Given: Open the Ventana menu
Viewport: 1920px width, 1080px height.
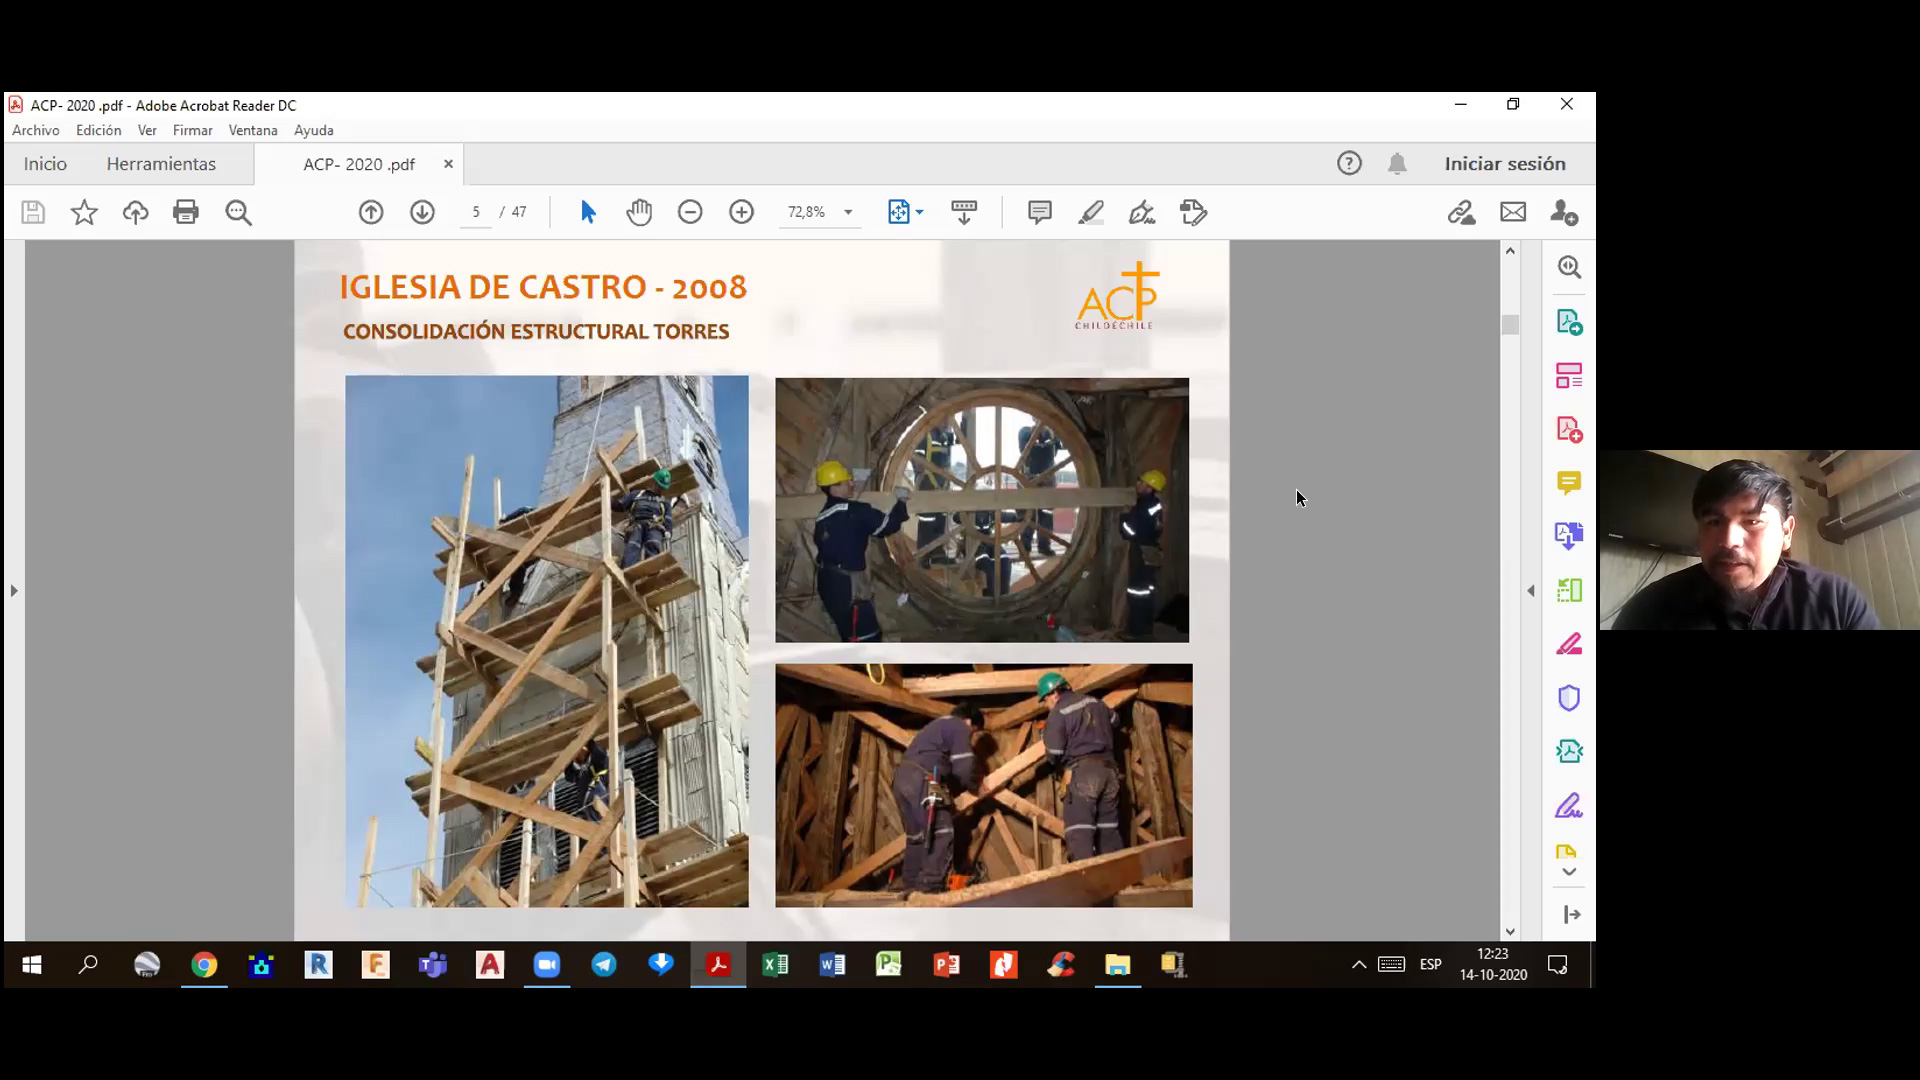Looking at the screenshot, I should pyautogui.click(x=252, y=130).
